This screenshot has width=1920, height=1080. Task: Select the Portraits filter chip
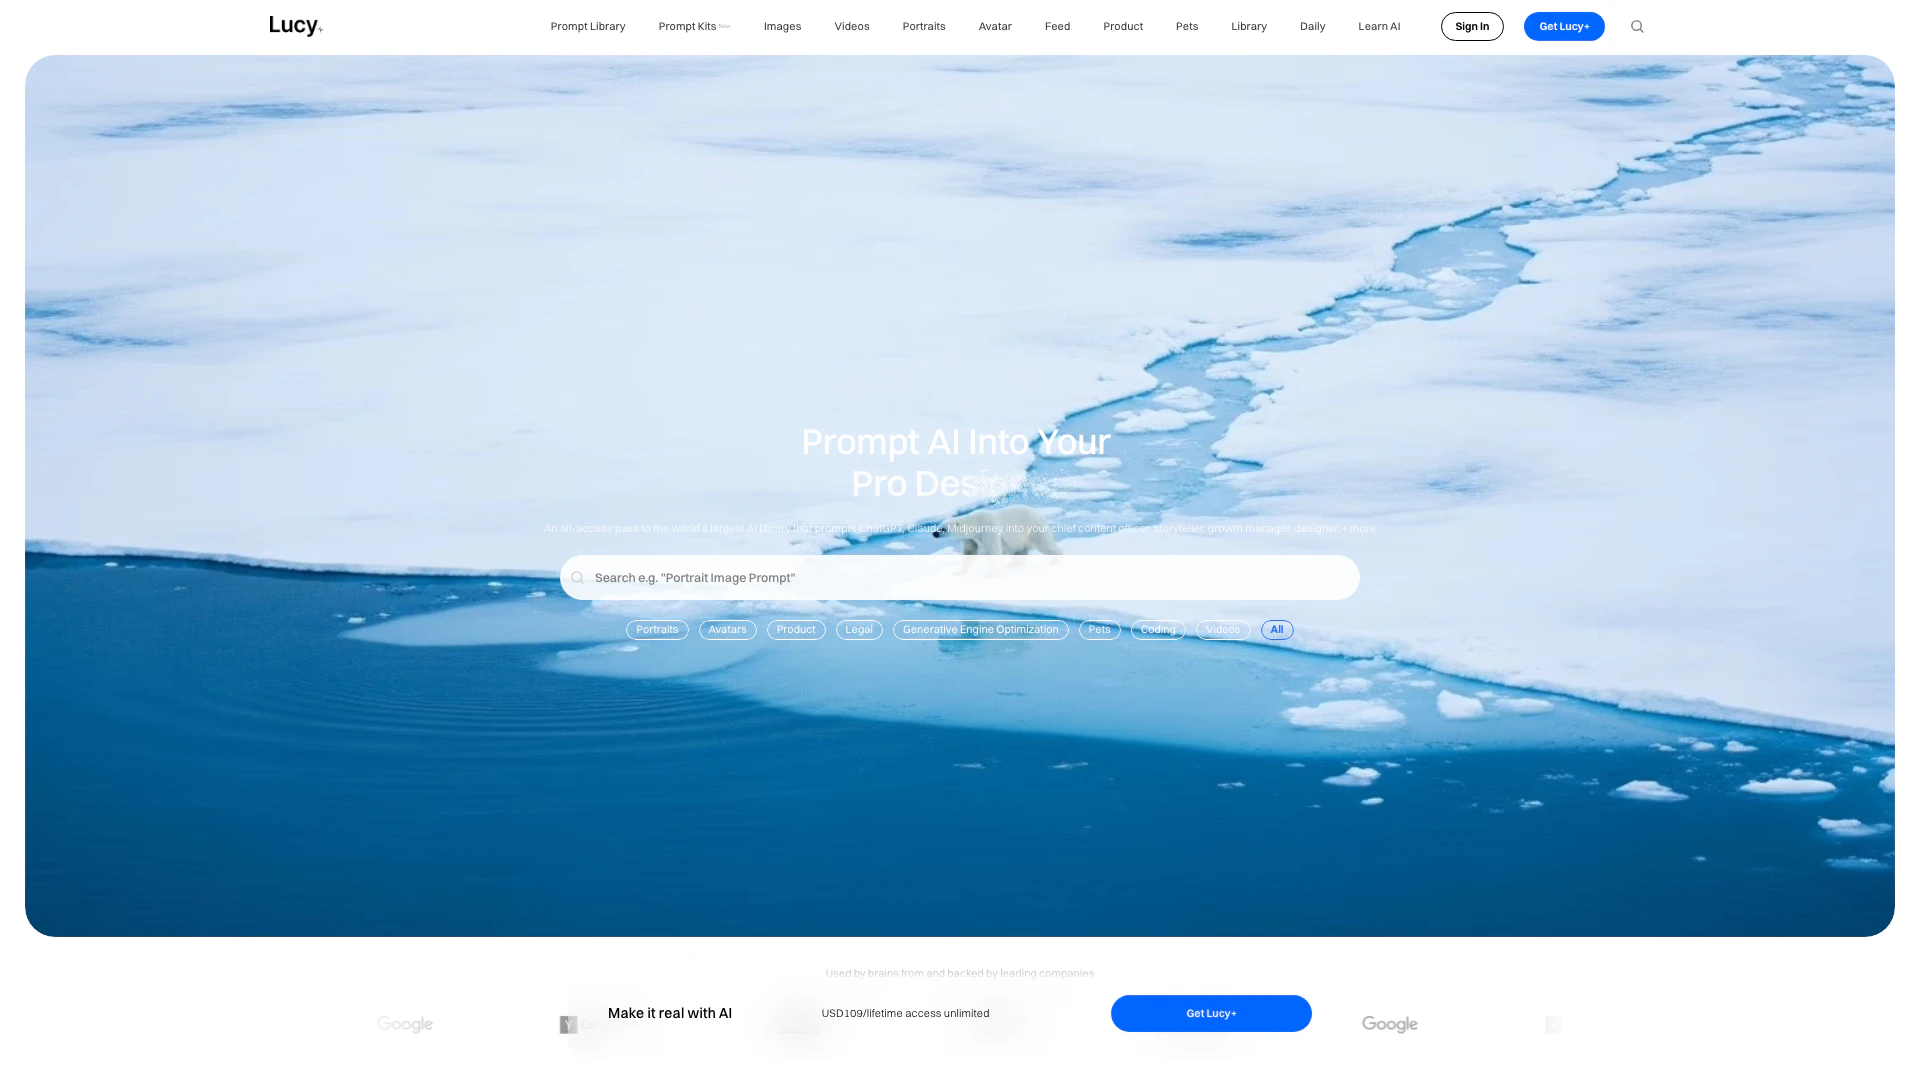[657, 630]
